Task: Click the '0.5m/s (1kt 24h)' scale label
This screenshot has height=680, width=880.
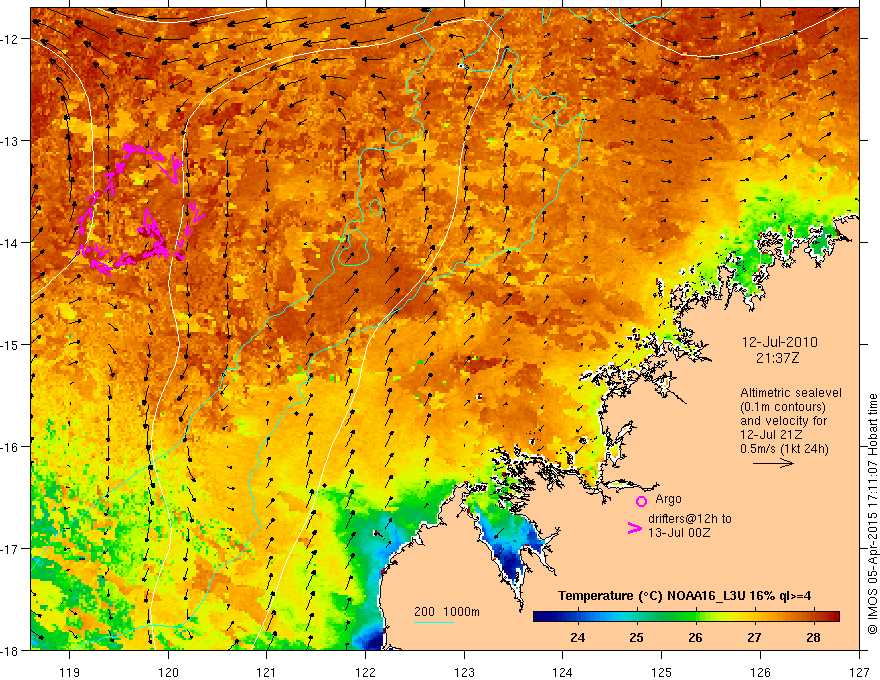Action: click(x=785, y=448)
